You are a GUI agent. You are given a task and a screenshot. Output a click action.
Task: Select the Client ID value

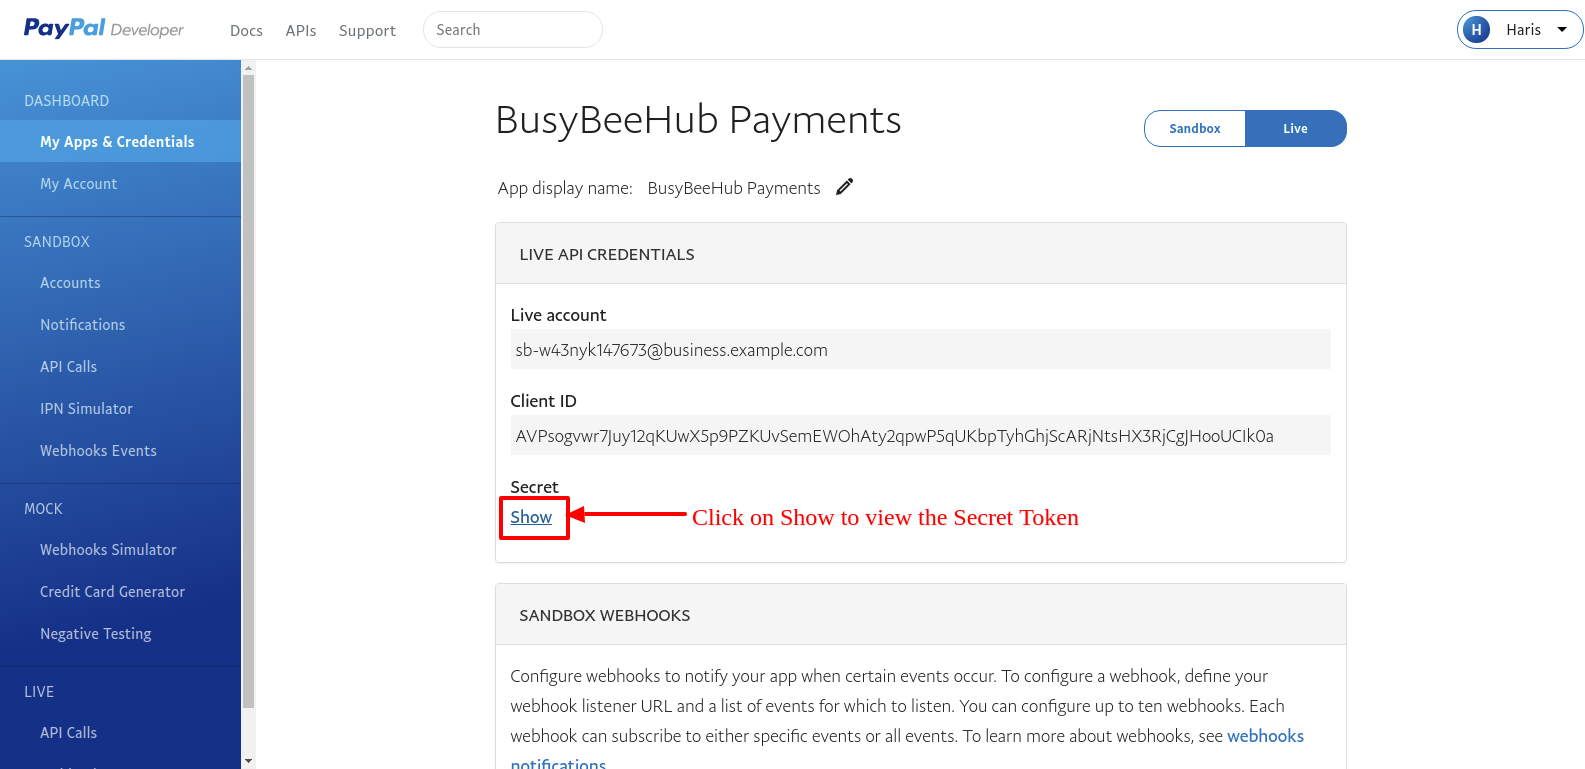(920, 436)
